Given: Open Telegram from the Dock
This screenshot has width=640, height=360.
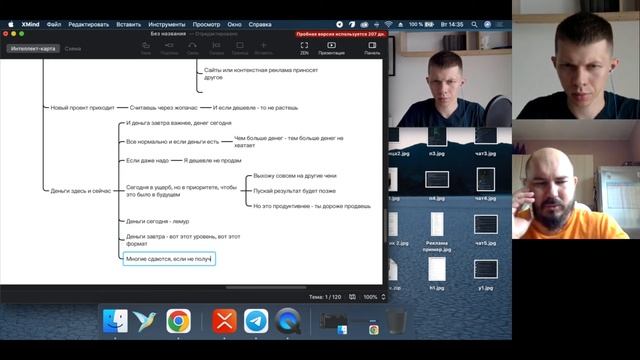Looking at the screenshot, I should pyautogui.click(x=256, y=321).
